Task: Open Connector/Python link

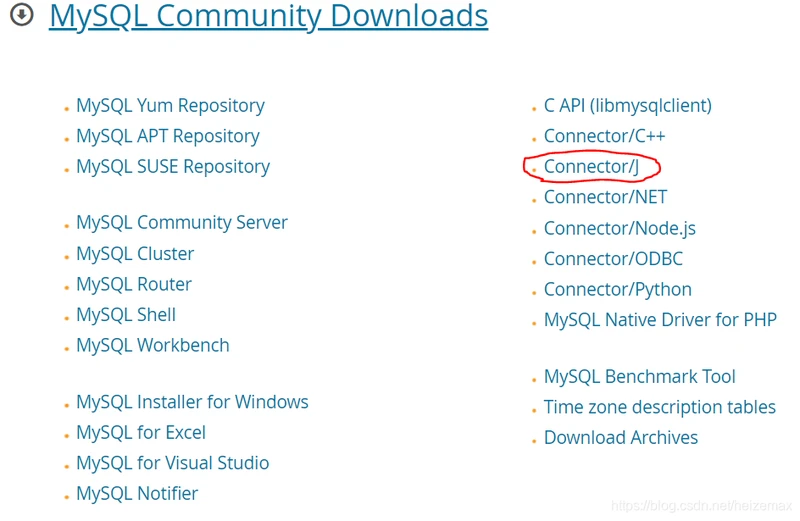Action: (618, 290)
